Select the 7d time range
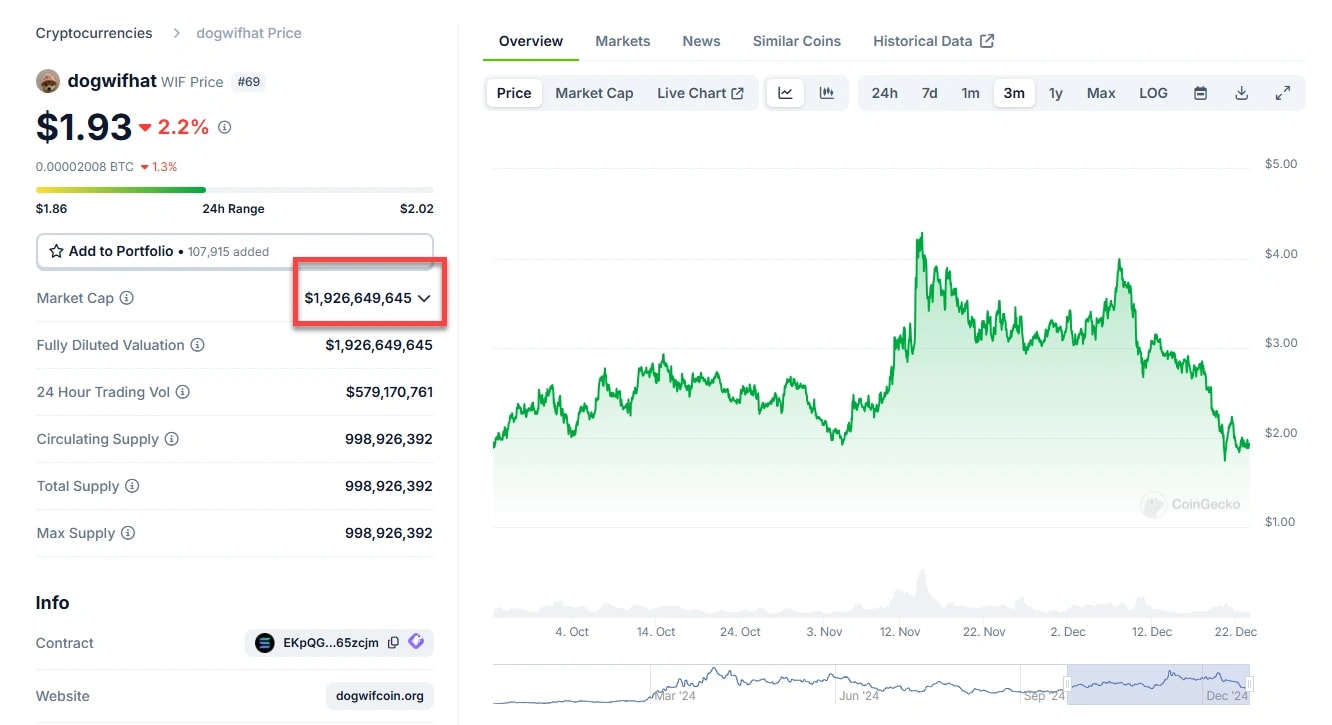This screenshot has height=725, width=1332. (930, 93)
